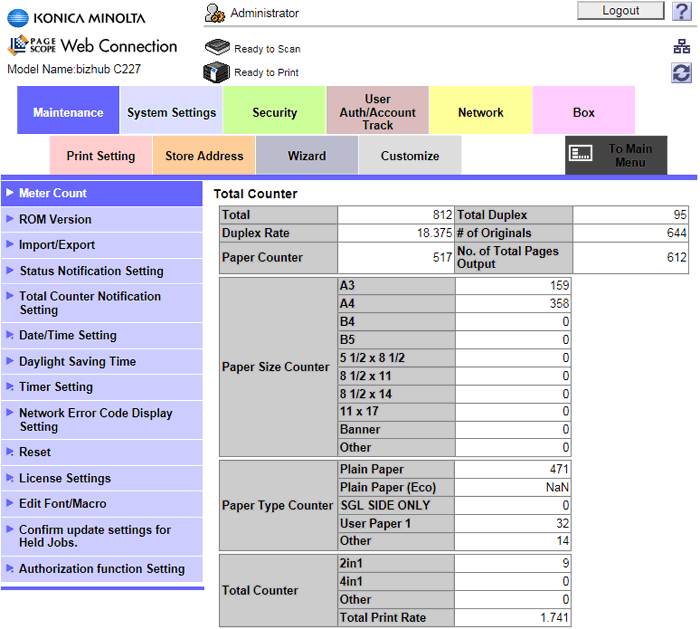Click the Plain Paper (Eco) NaN value
The image size is (700, 629).
point(557,487)
